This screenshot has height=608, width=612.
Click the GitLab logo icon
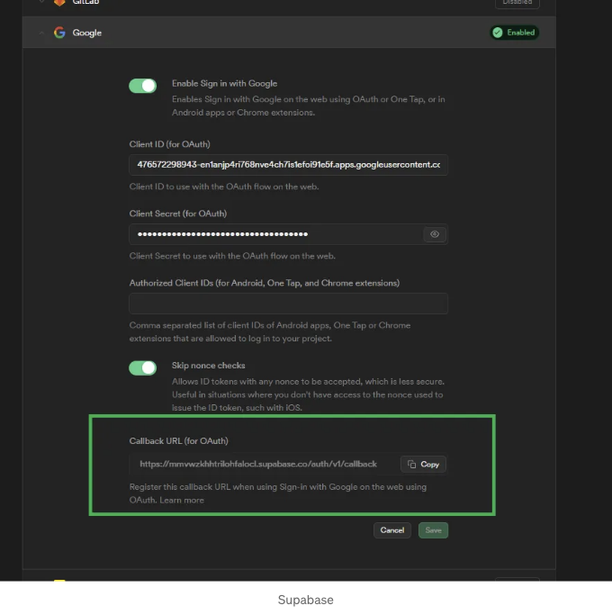(59, 2)
